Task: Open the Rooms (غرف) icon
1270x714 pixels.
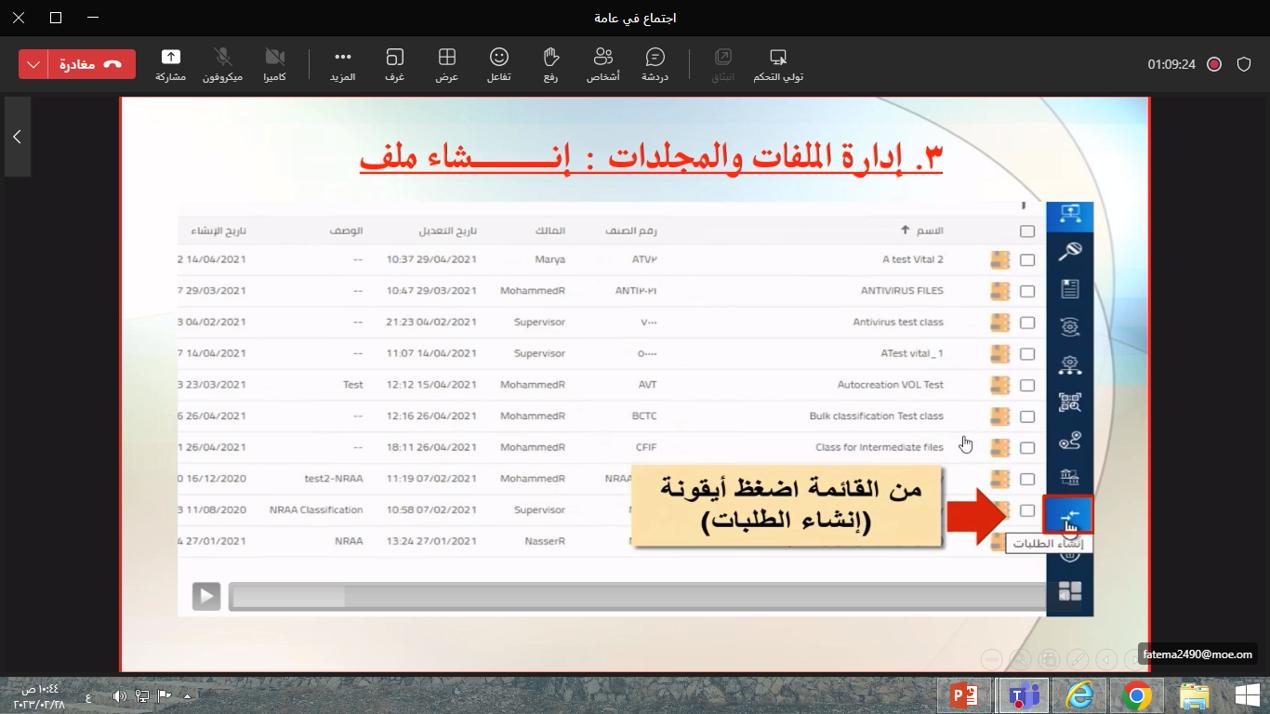Action: (394, 64)
